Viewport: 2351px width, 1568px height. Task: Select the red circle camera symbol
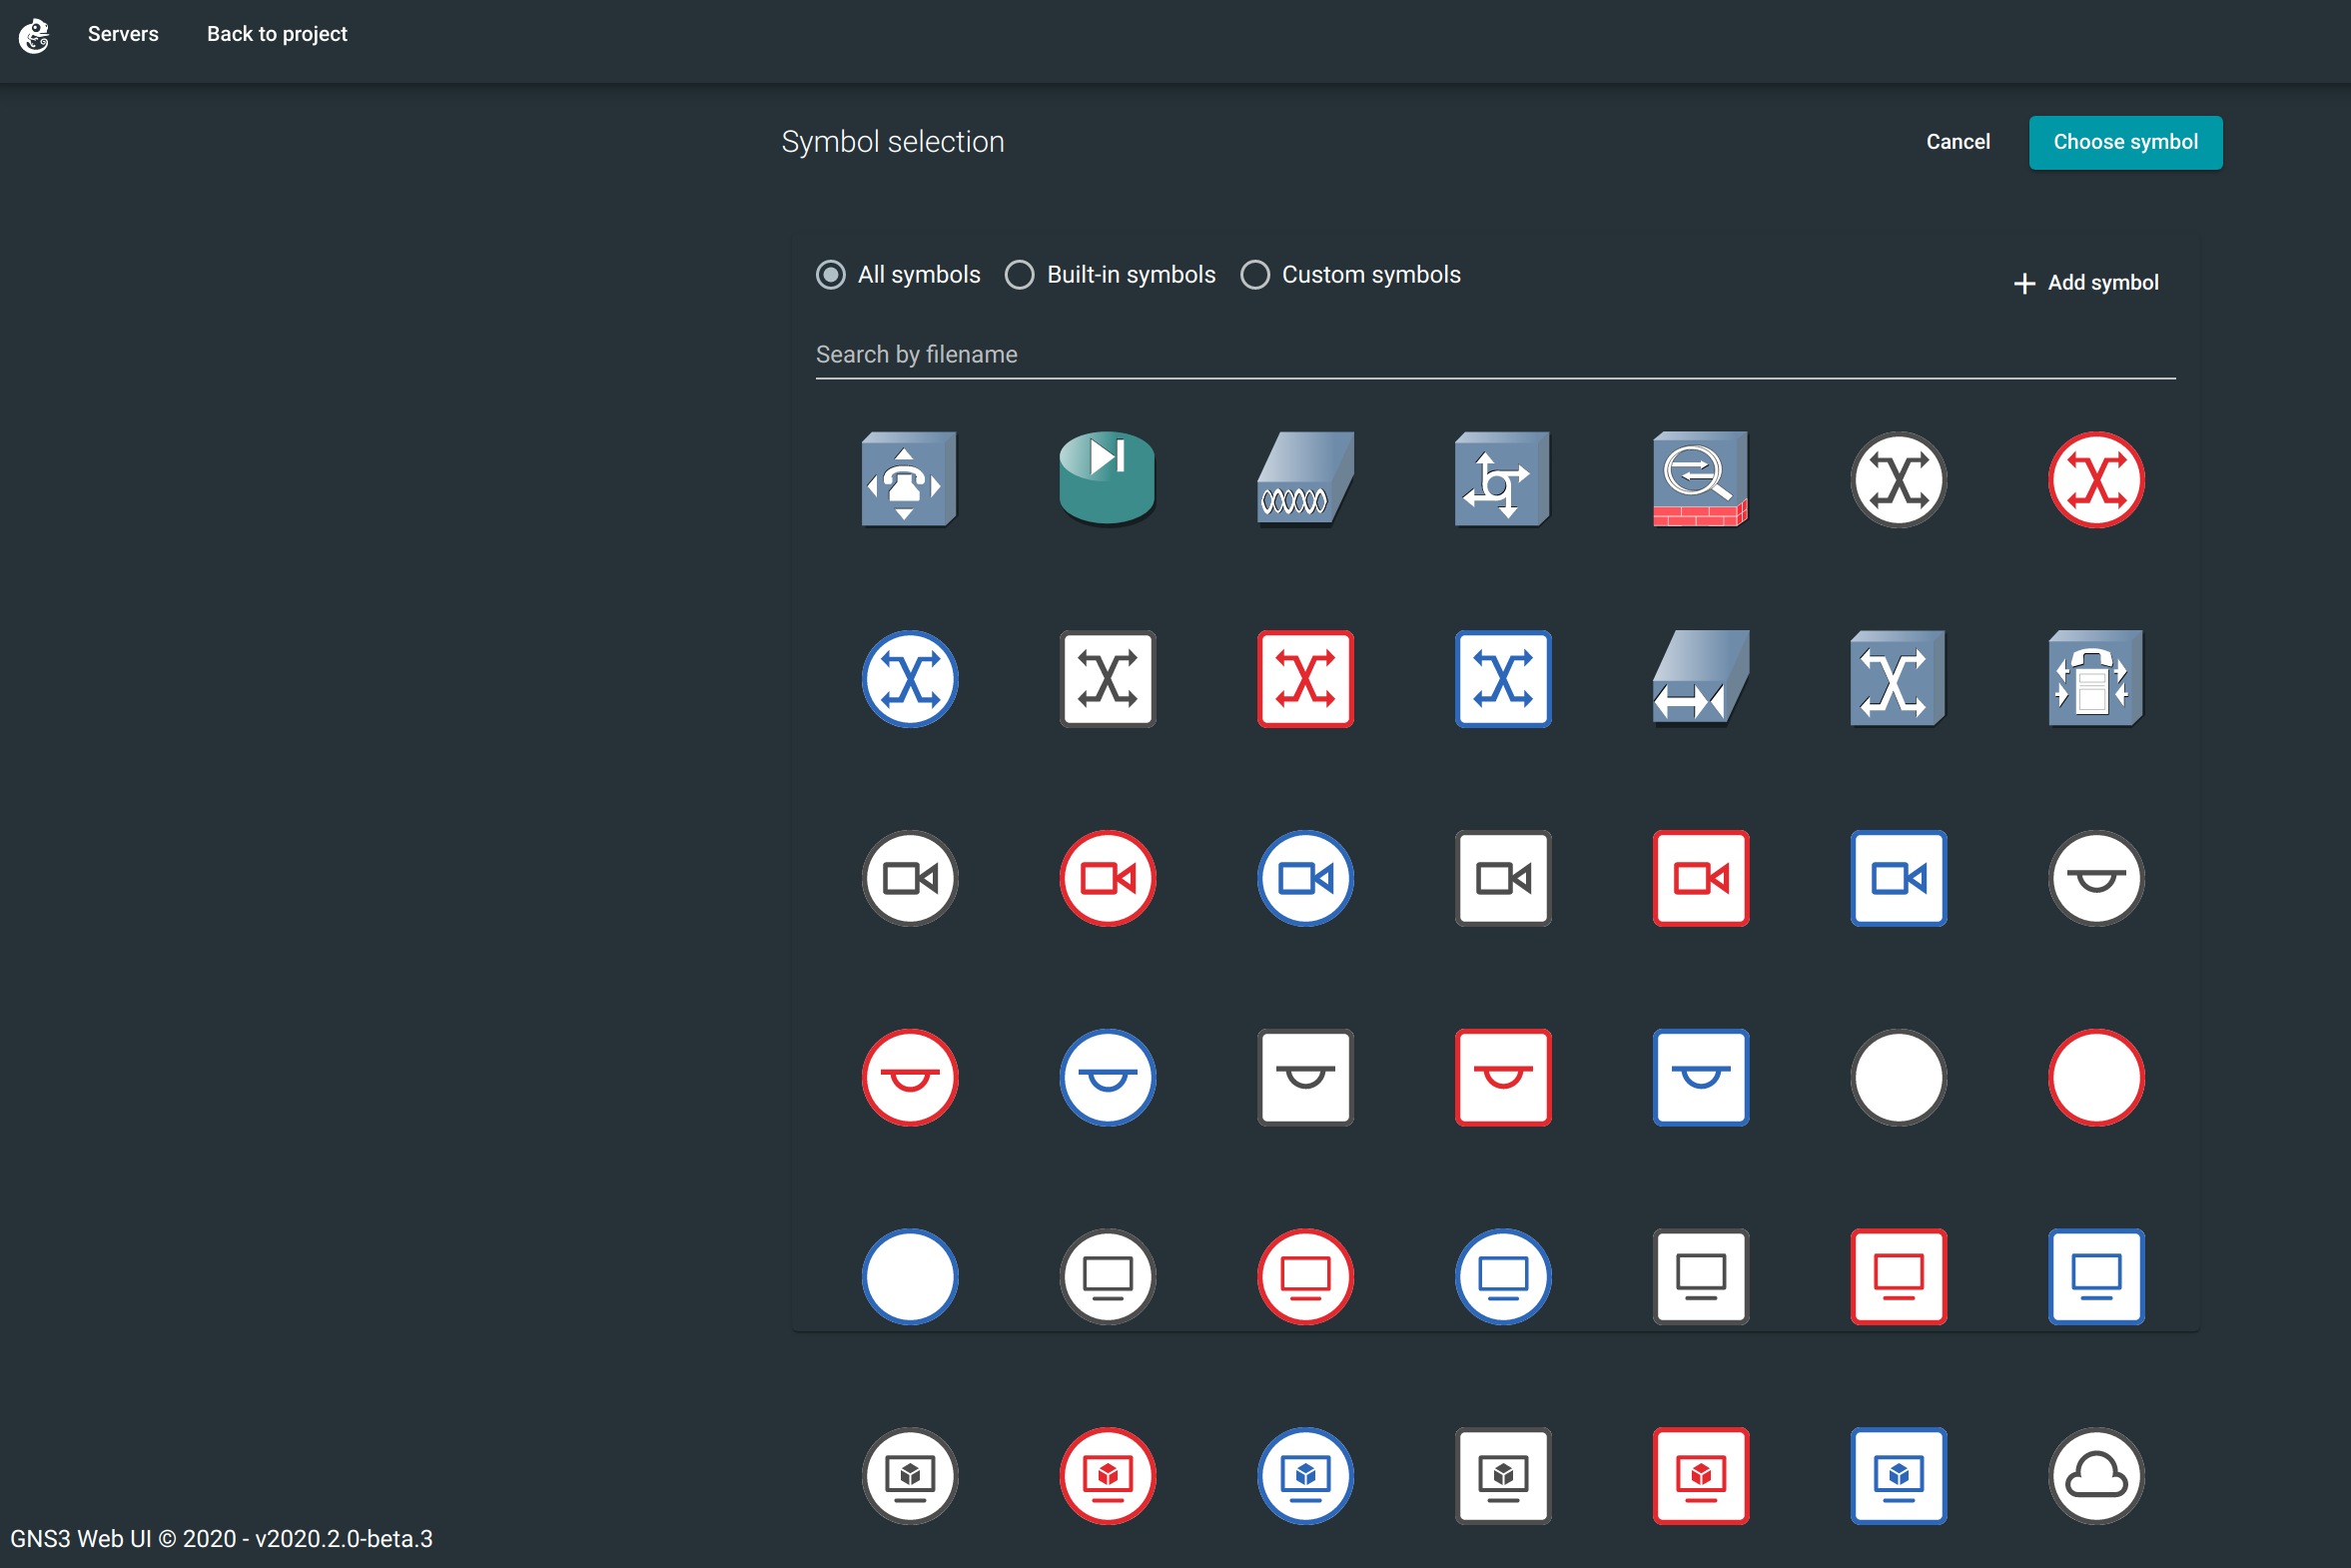click(x=1106, y=878)
